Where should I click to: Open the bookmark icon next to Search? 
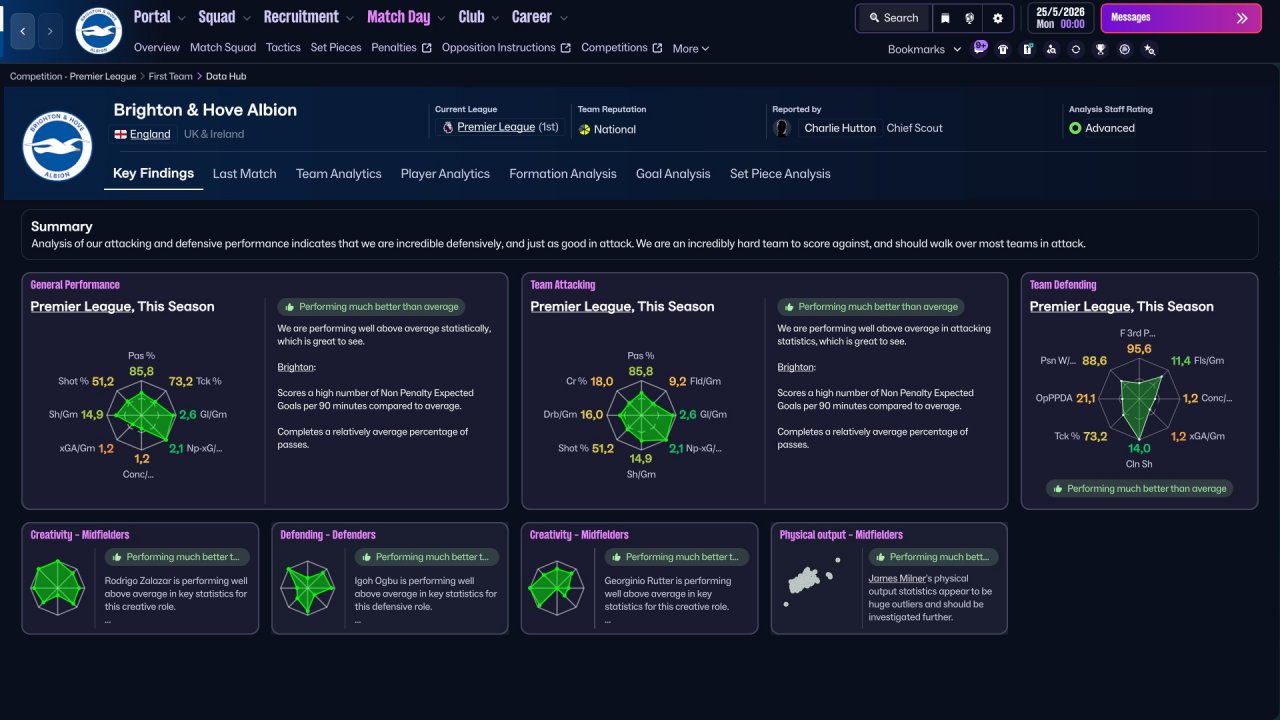(x=945, y=18)
